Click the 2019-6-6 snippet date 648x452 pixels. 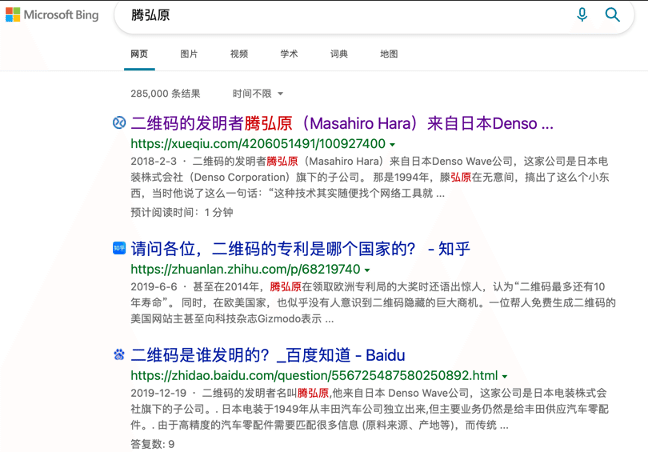(154, 287)
